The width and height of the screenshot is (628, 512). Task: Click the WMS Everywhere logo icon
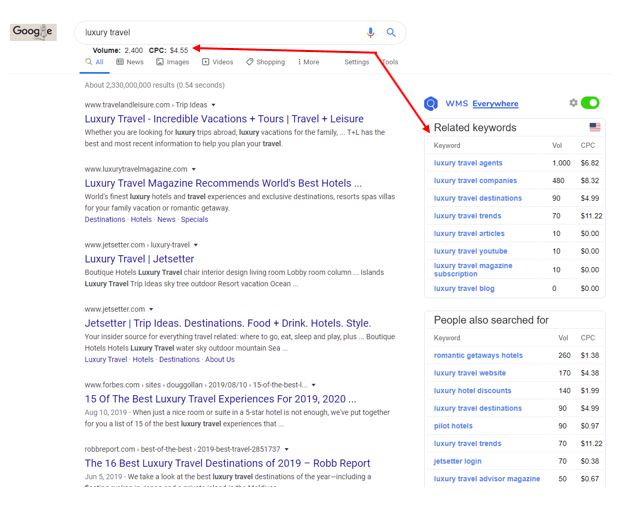click(431, 103)
